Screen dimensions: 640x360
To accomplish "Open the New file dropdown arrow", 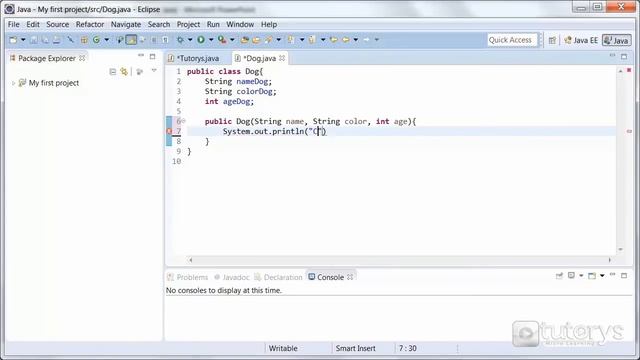I will tap(23, 40).
